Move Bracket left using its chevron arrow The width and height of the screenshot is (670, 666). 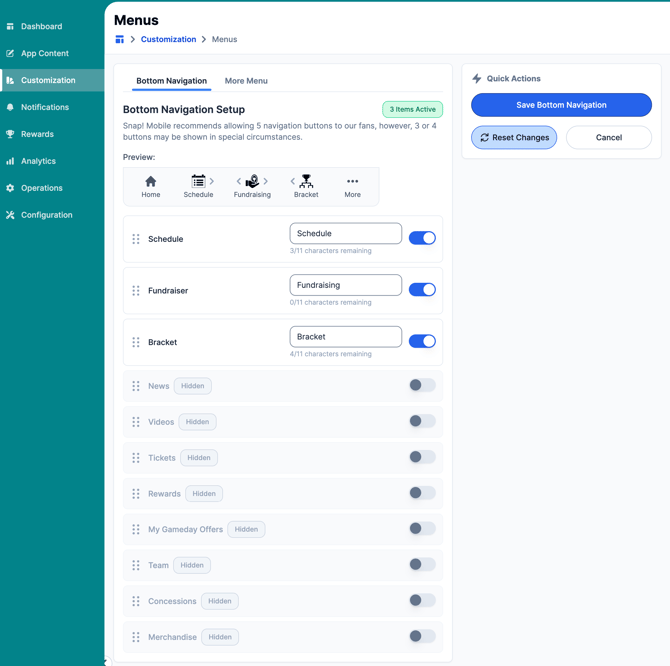[293, 181]
